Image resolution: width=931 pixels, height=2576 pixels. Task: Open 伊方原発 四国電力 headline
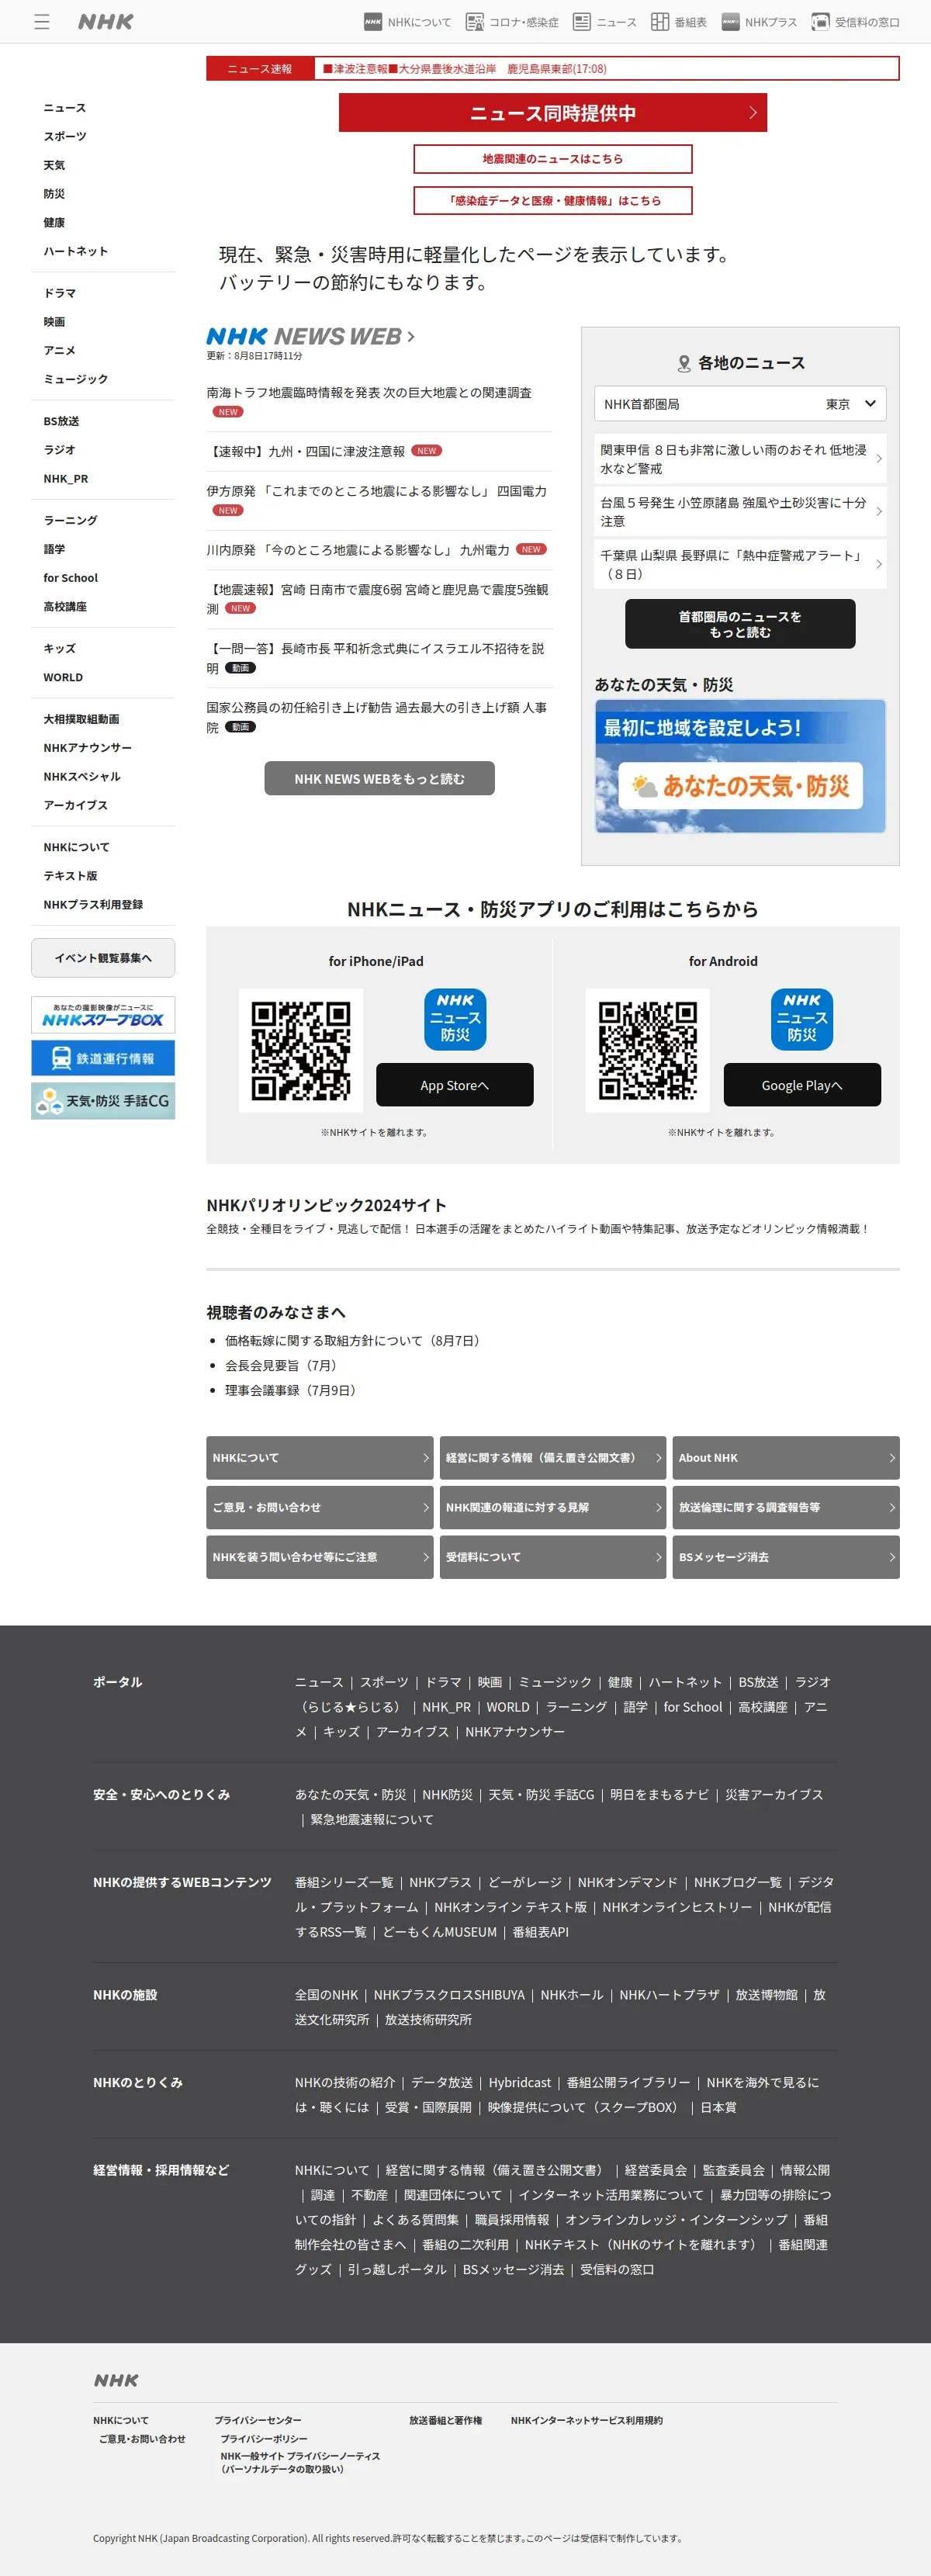point(377,491)
